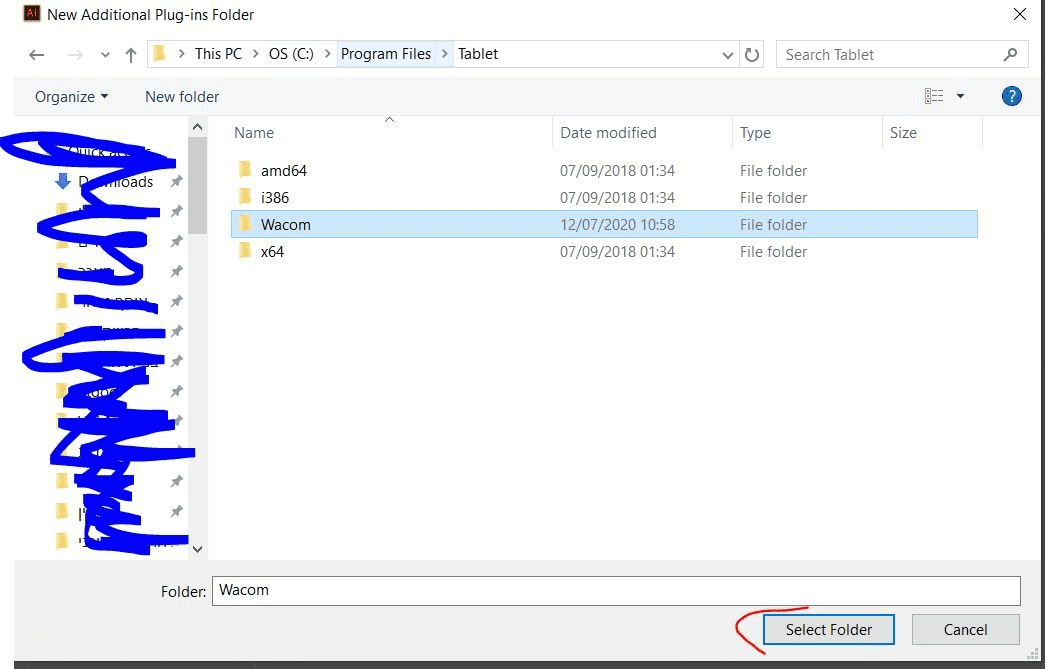Screen dimensions: 1045x669
Task: Click the Folder name input field
Action: (616, 590)
